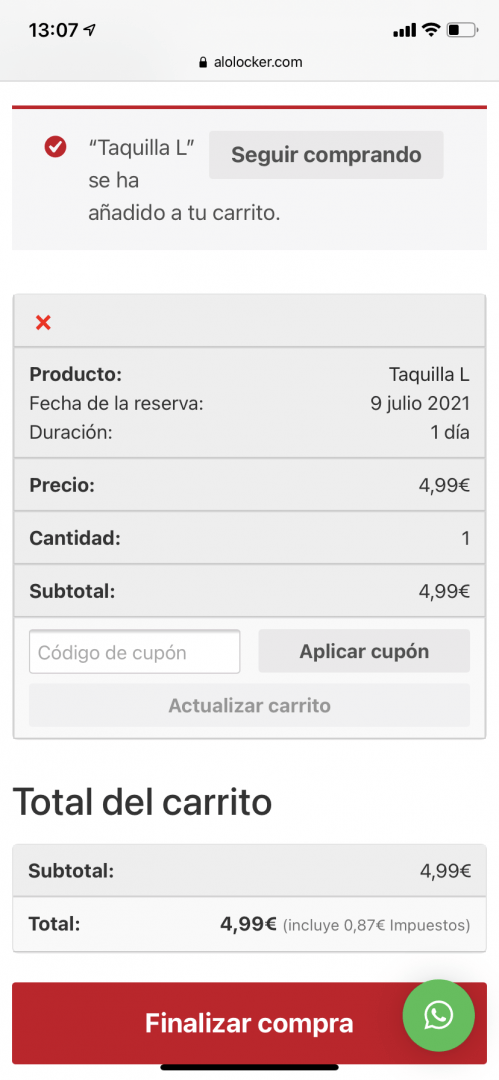
Task: Remove Taquilla L with red X icon
Action: pos(43,322)
